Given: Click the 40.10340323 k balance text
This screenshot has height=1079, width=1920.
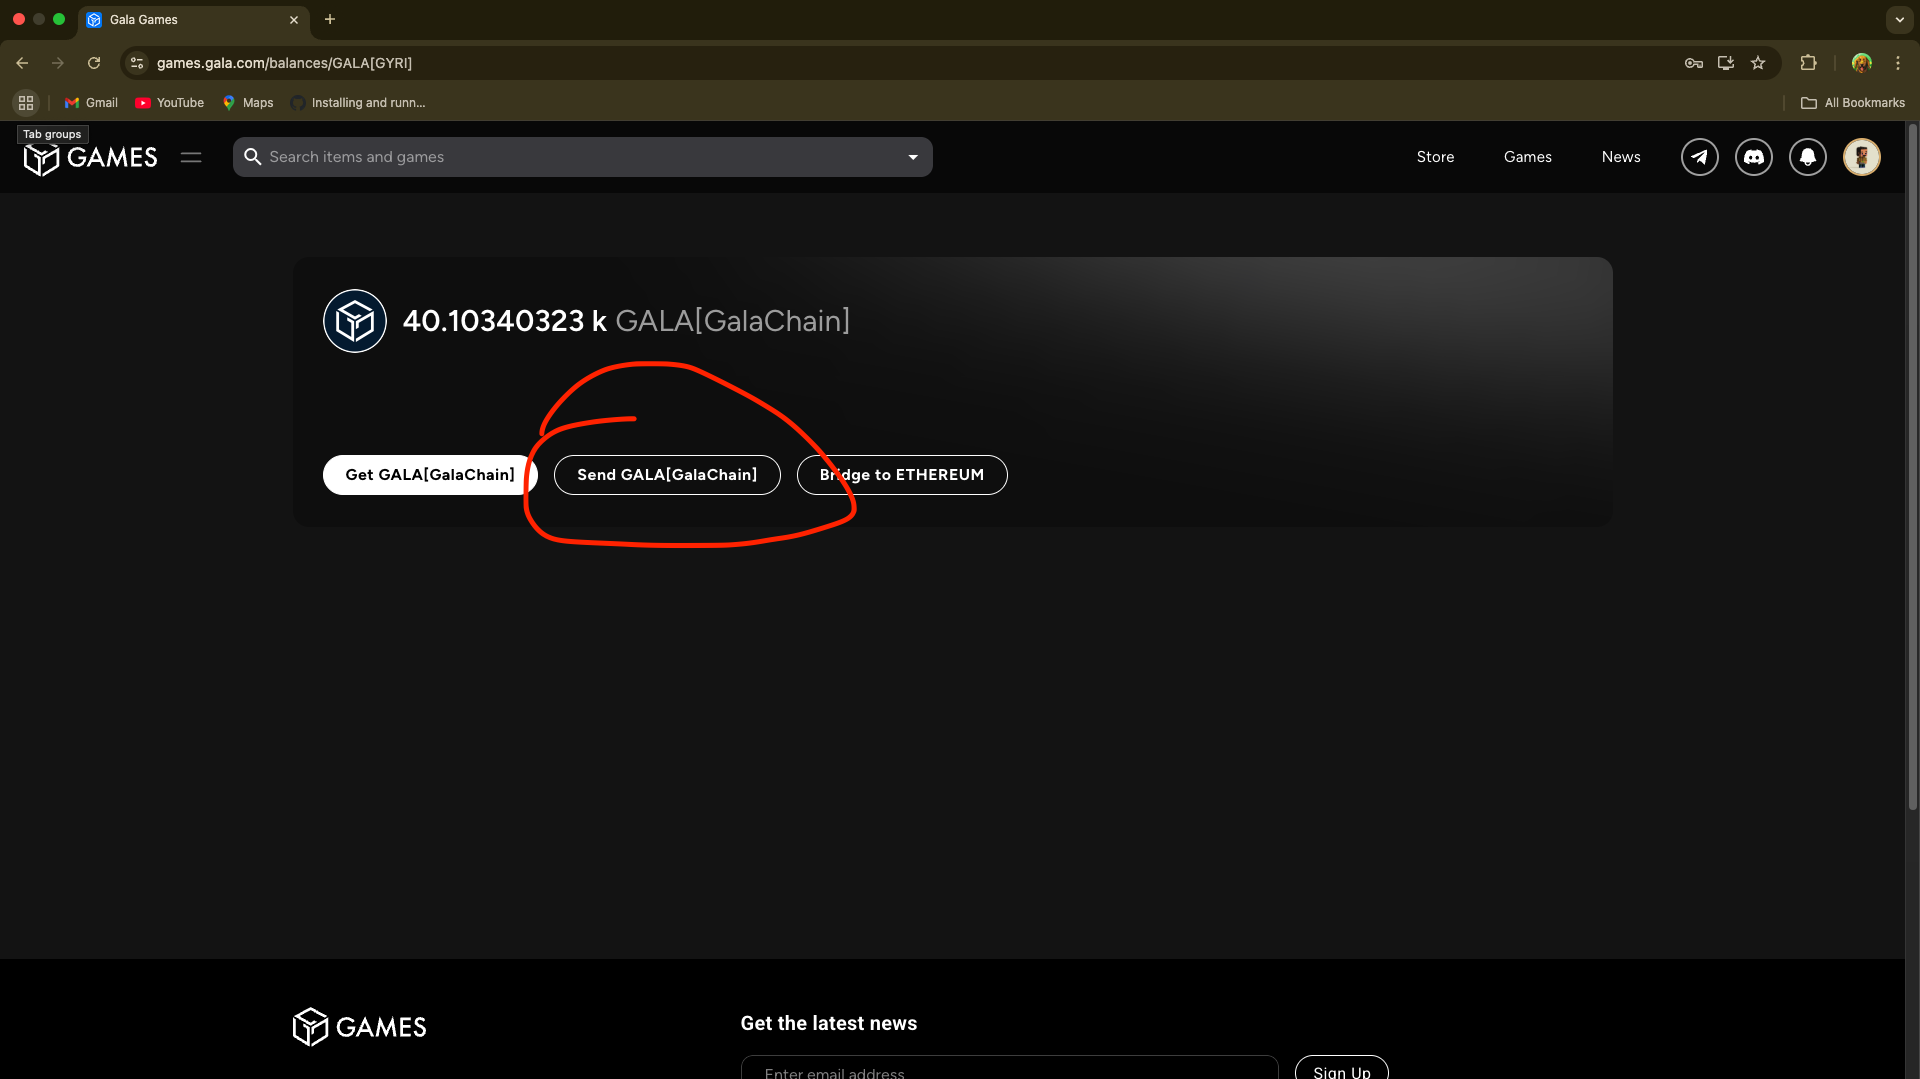Looking at the screenshot, I should (504, 321).
